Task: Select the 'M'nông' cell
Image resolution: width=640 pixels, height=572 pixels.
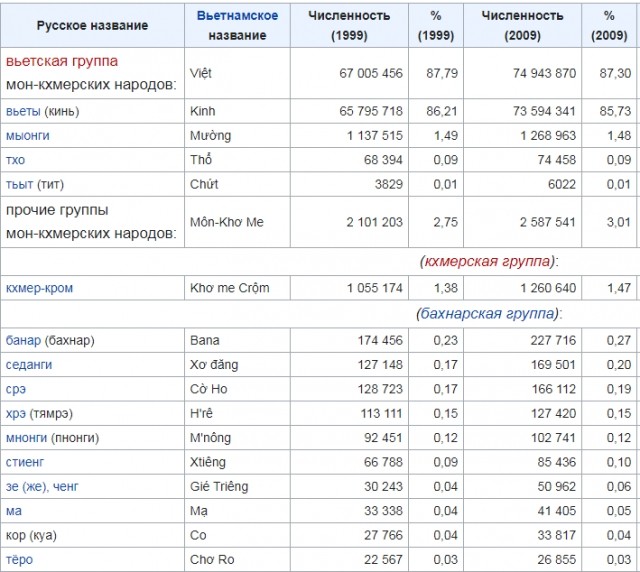Action: tap(237, 438)
